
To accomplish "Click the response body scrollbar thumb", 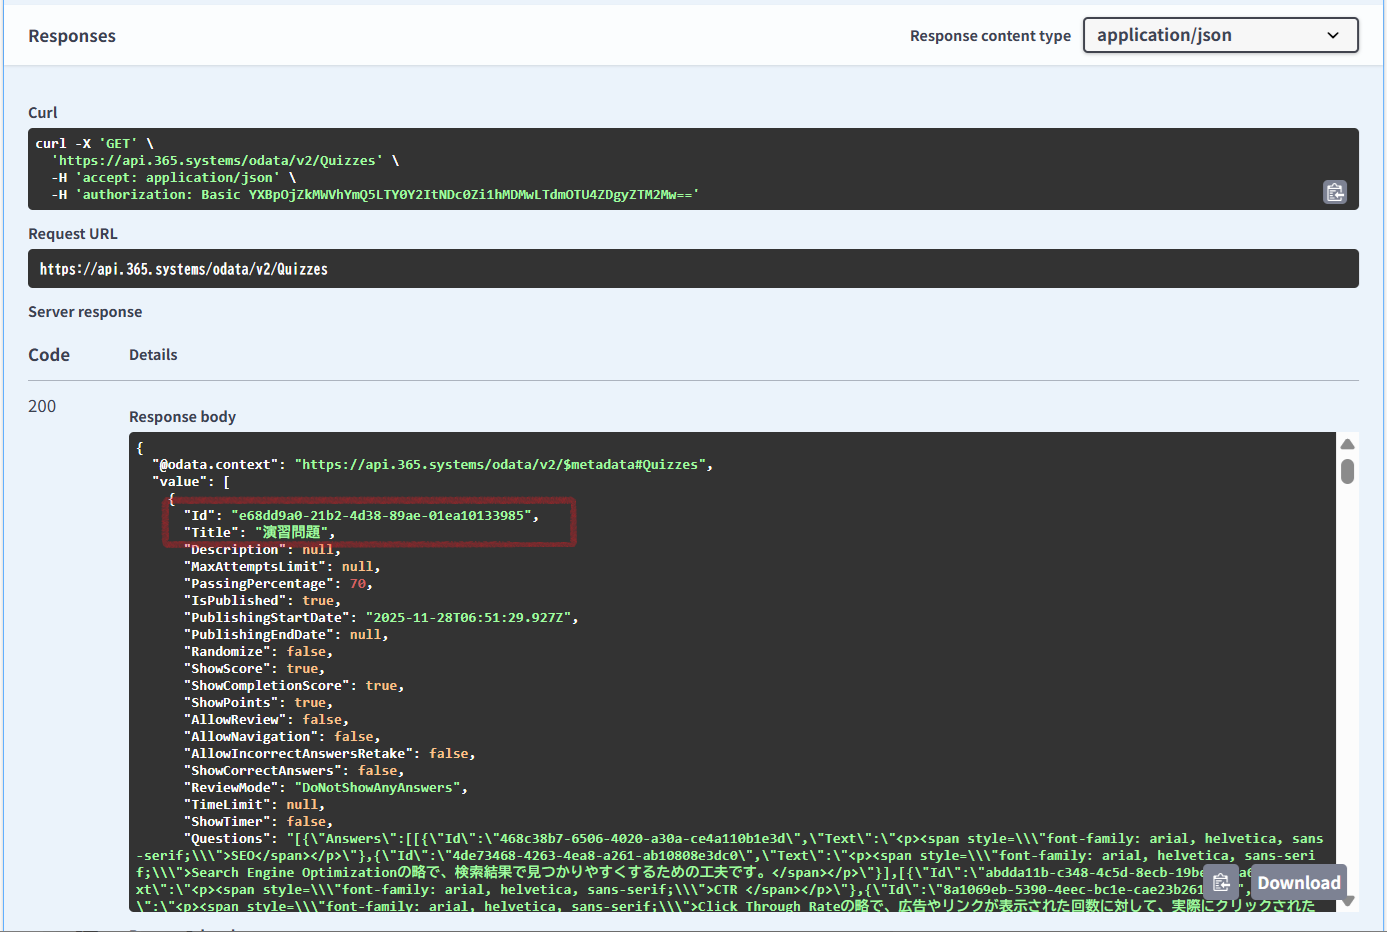I will [x=1347, y=471].
